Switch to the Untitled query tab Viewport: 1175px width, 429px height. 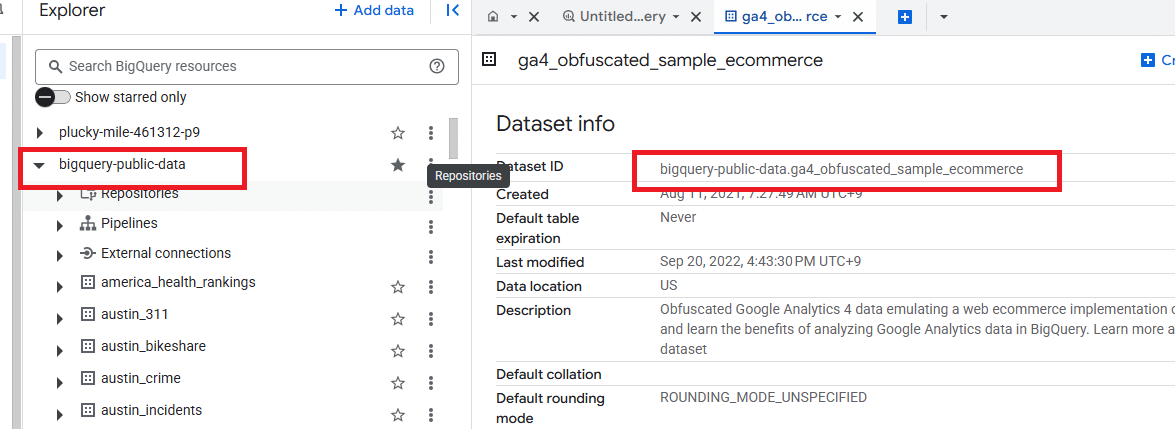click(620, 17)
